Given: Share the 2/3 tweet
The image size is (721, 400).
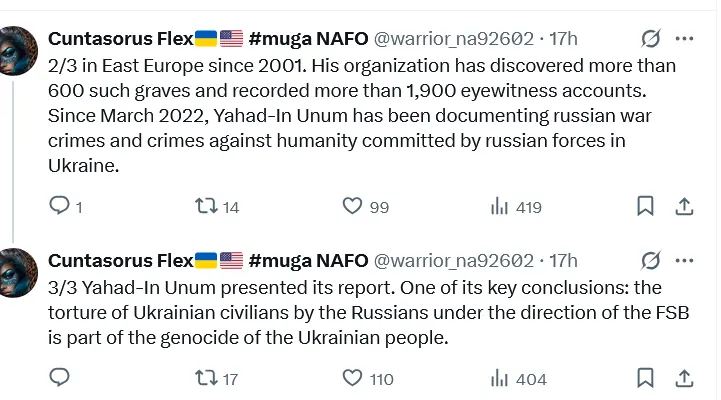Looking at the screenshot, I should pos(685,206).
